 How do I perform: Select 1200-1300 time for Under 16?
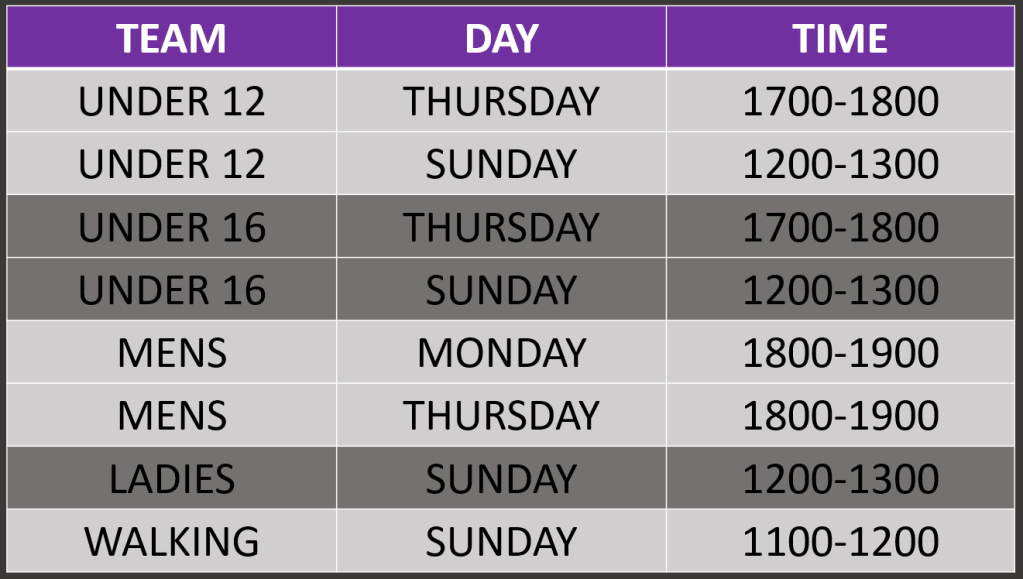pos(840,290)
